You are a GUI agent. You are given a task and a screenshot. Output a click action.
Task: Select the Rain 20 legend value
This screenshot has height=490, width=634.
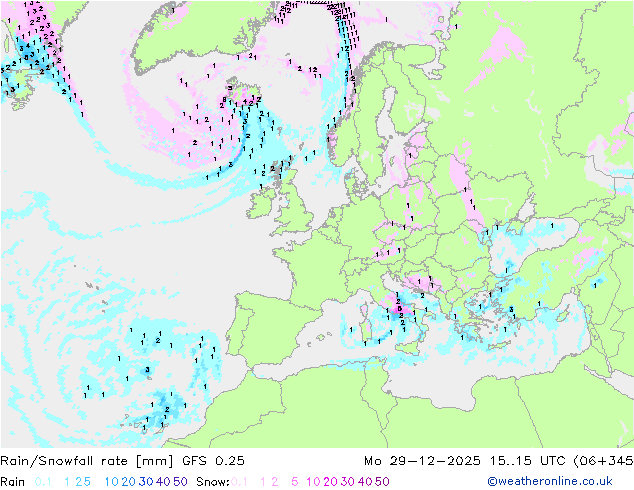128,482
